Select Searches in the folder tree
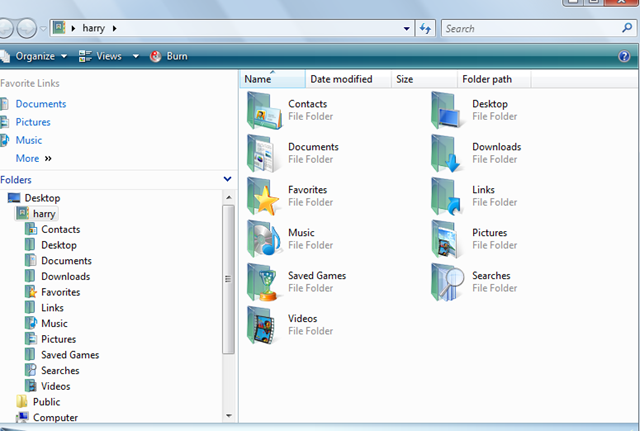This screenshot has height=431, width=640. point(60,370)
